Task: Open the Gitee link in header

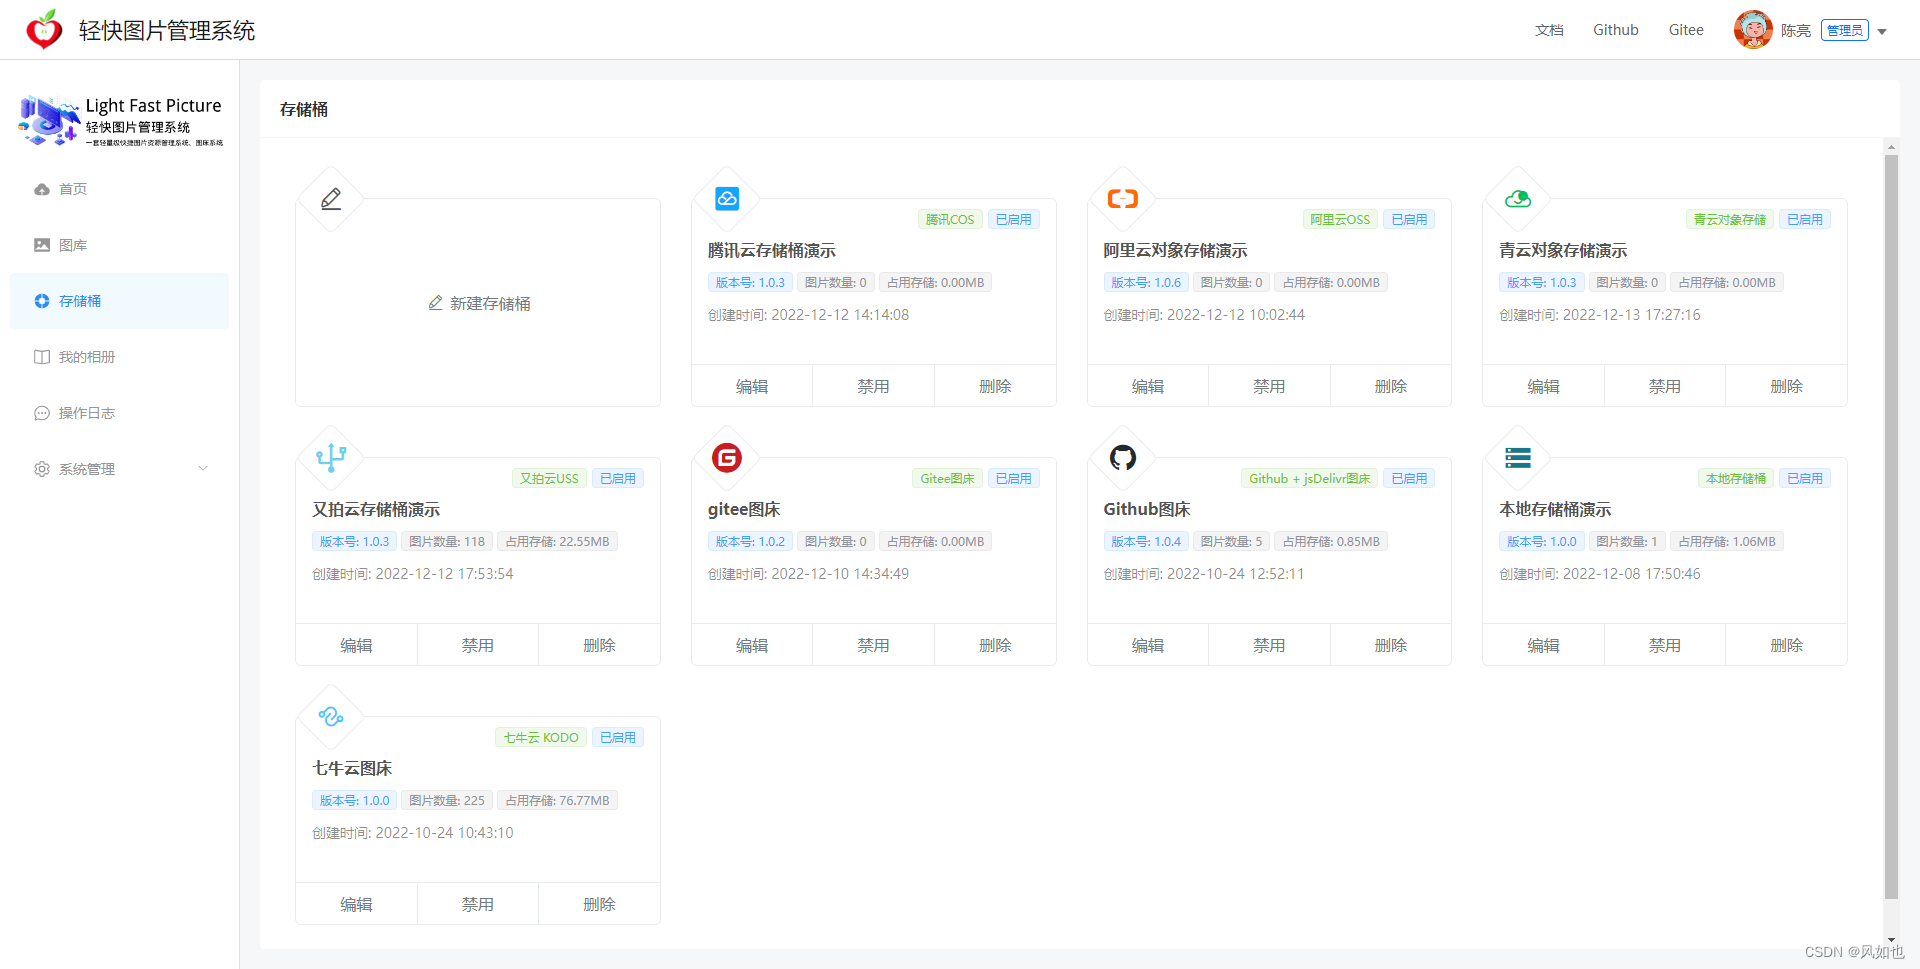Action: pos(1686,30)
